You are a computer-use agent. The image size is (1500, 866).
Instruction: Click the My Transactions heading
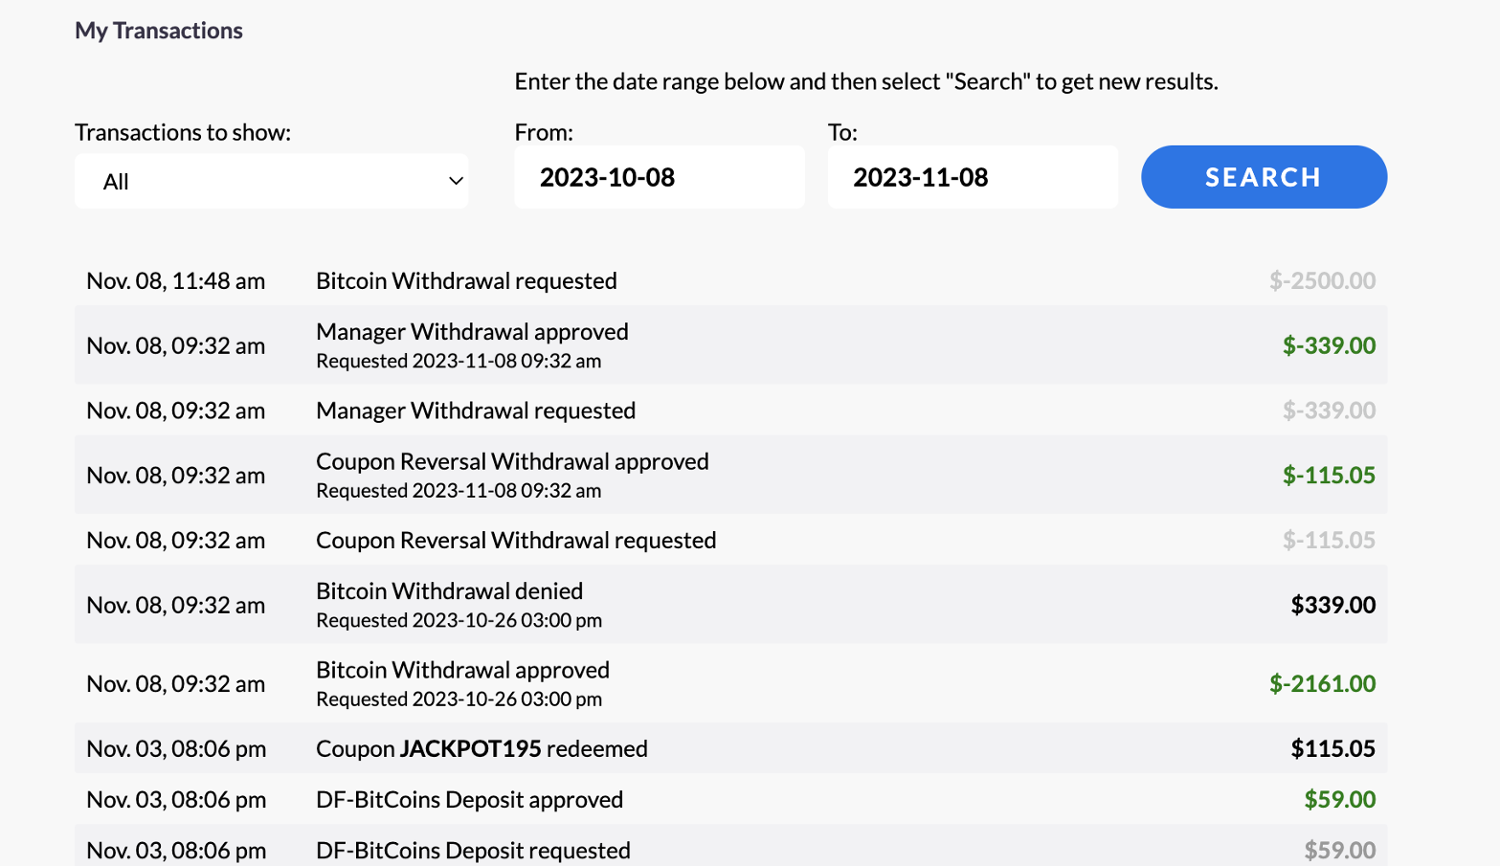(159, 31)
